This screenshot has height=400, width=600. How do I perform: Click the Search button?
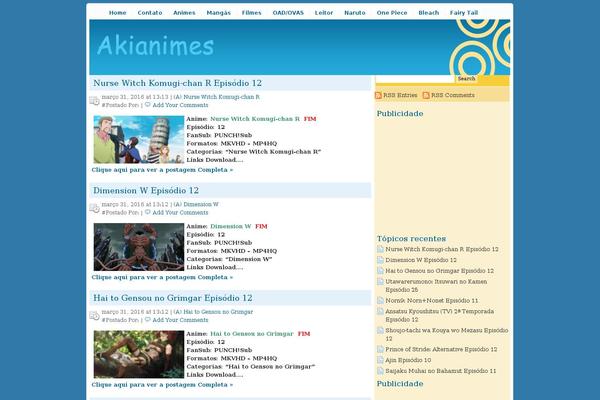[x=466, y=78]
